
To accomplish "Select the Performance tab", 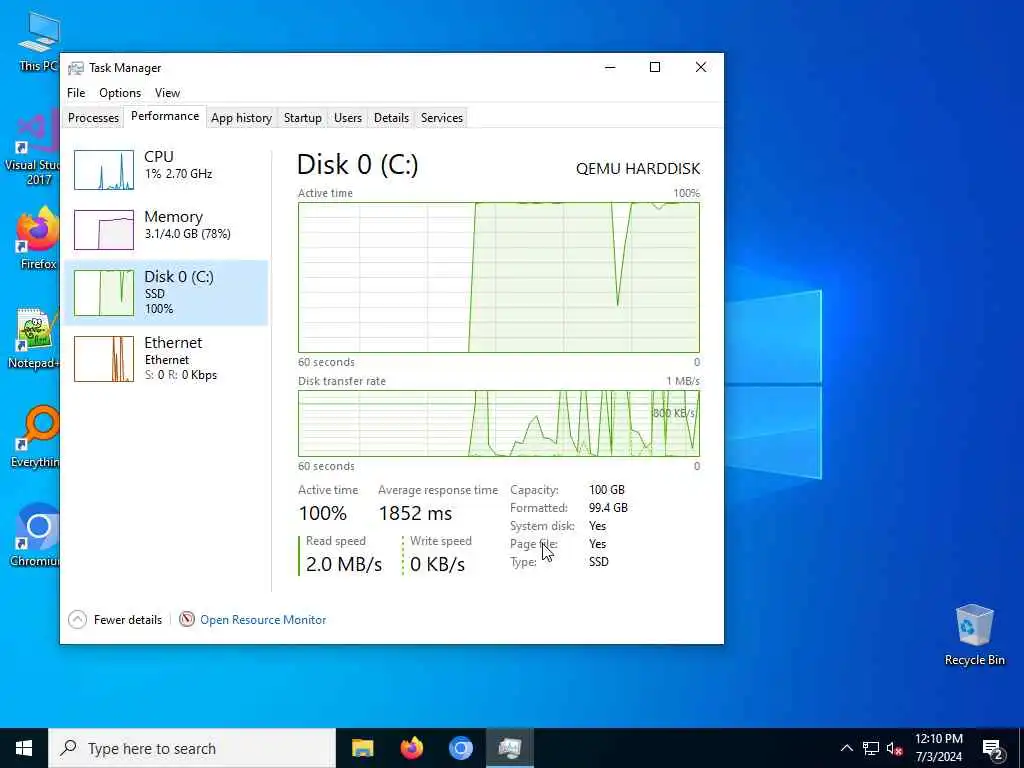I will 165,116.
